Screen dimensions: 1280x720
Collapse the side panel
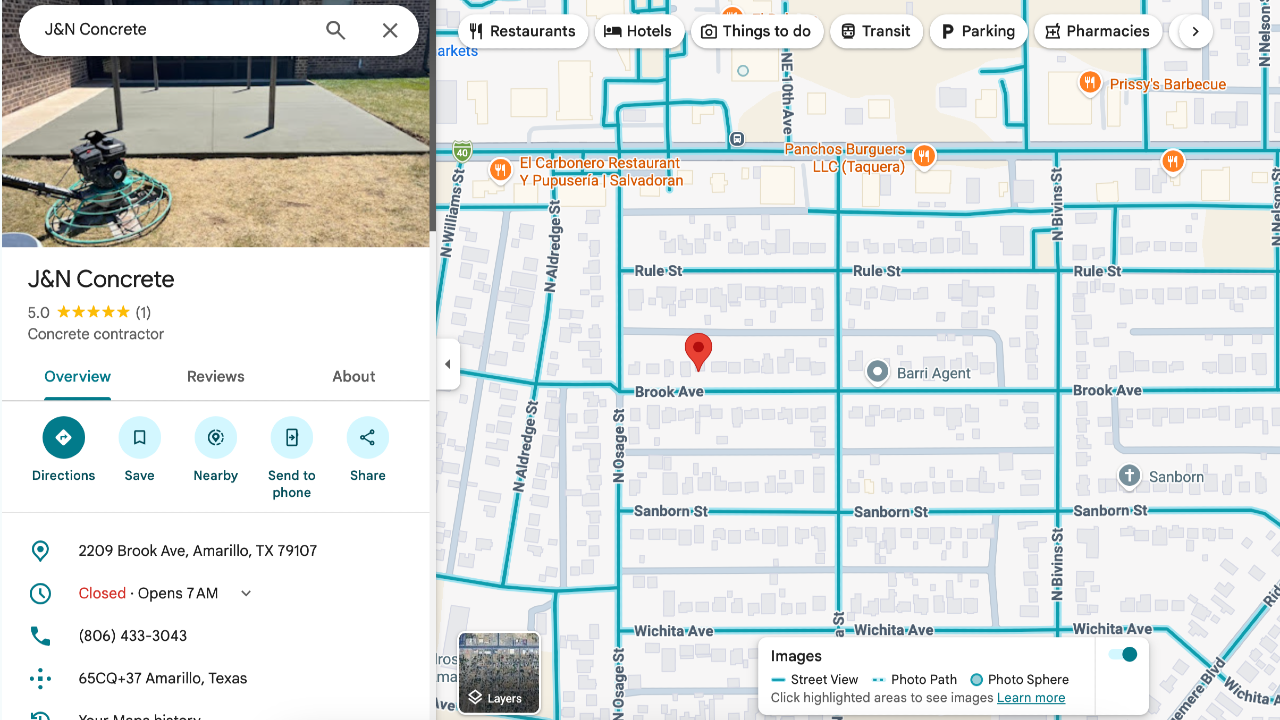coord(447,364)
